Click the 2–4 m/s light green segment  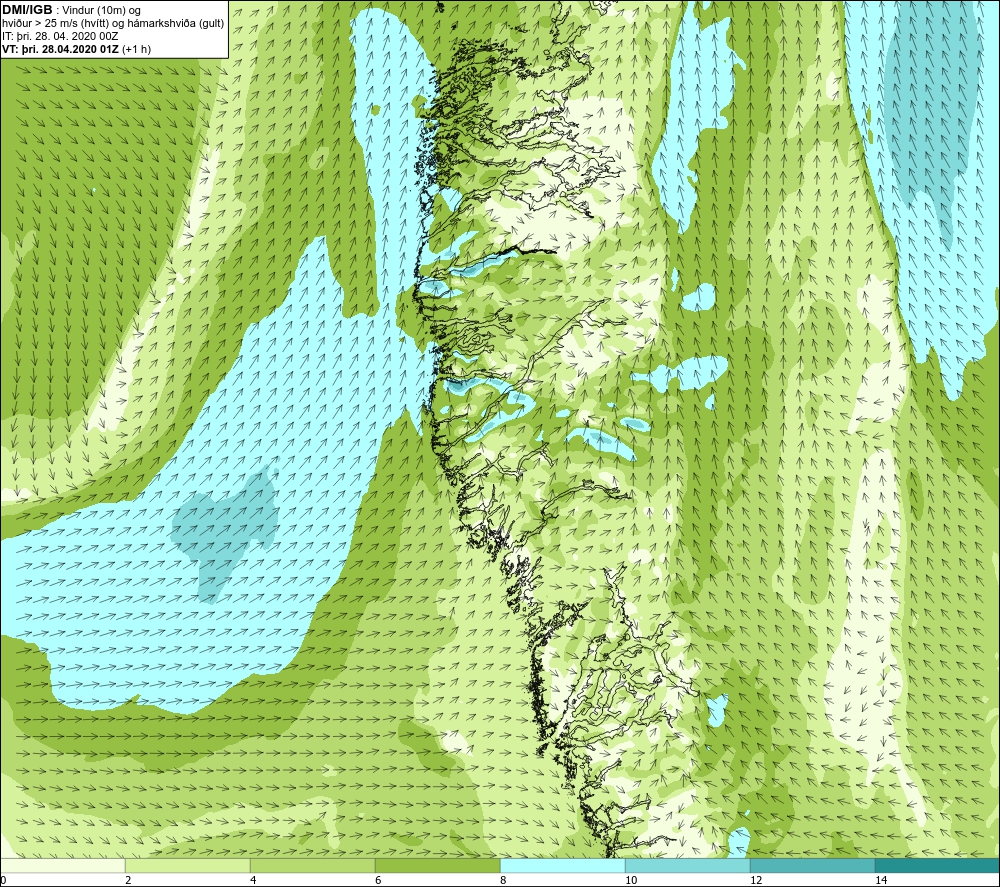point(188,865)
